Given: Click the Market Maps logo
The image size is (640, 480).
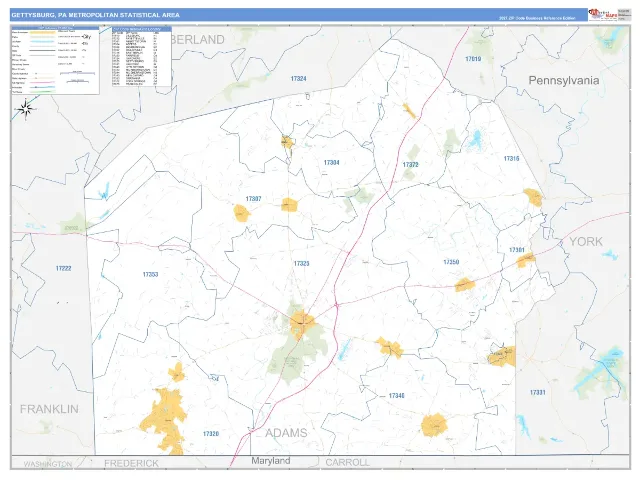Looking at the screenshot, I should [603, 14].
